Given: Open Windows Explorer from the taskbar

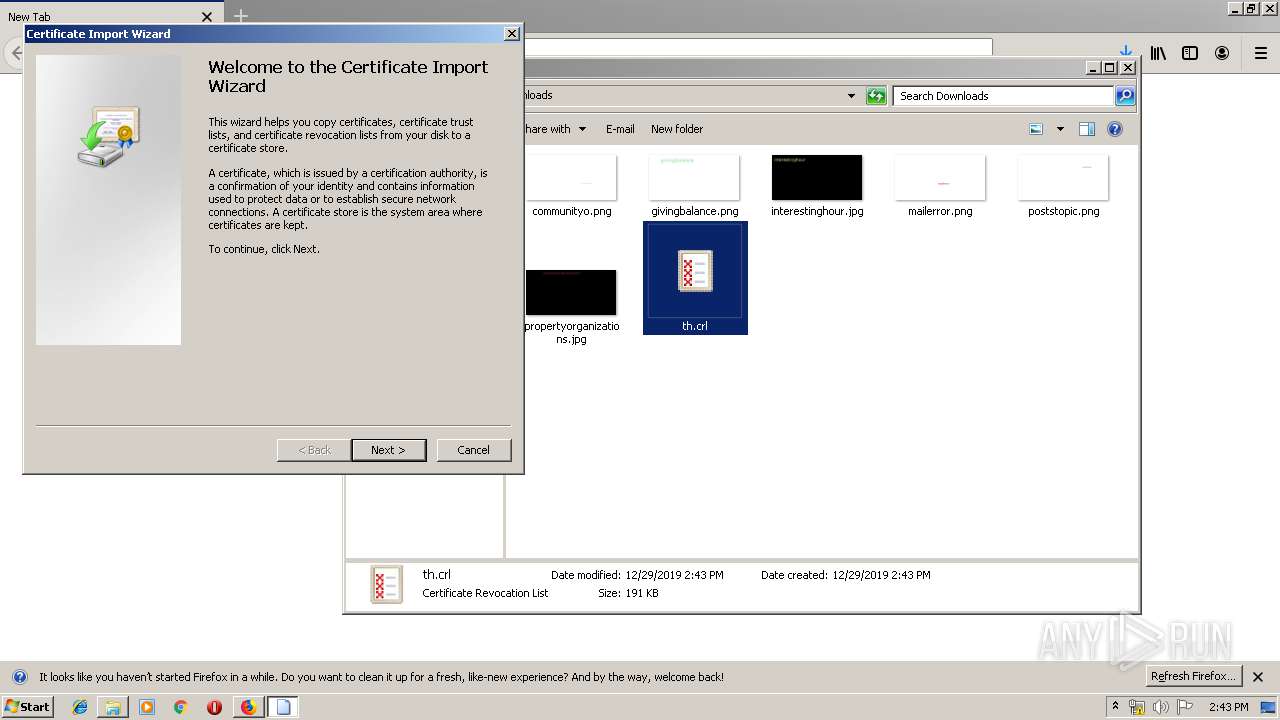Looking at the screenshot, I should (113, 707).
